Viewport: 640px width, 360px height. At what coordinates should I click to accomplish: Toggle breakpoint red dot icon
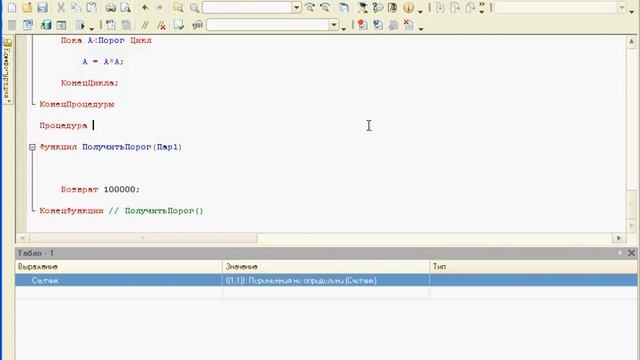[362, 25]
